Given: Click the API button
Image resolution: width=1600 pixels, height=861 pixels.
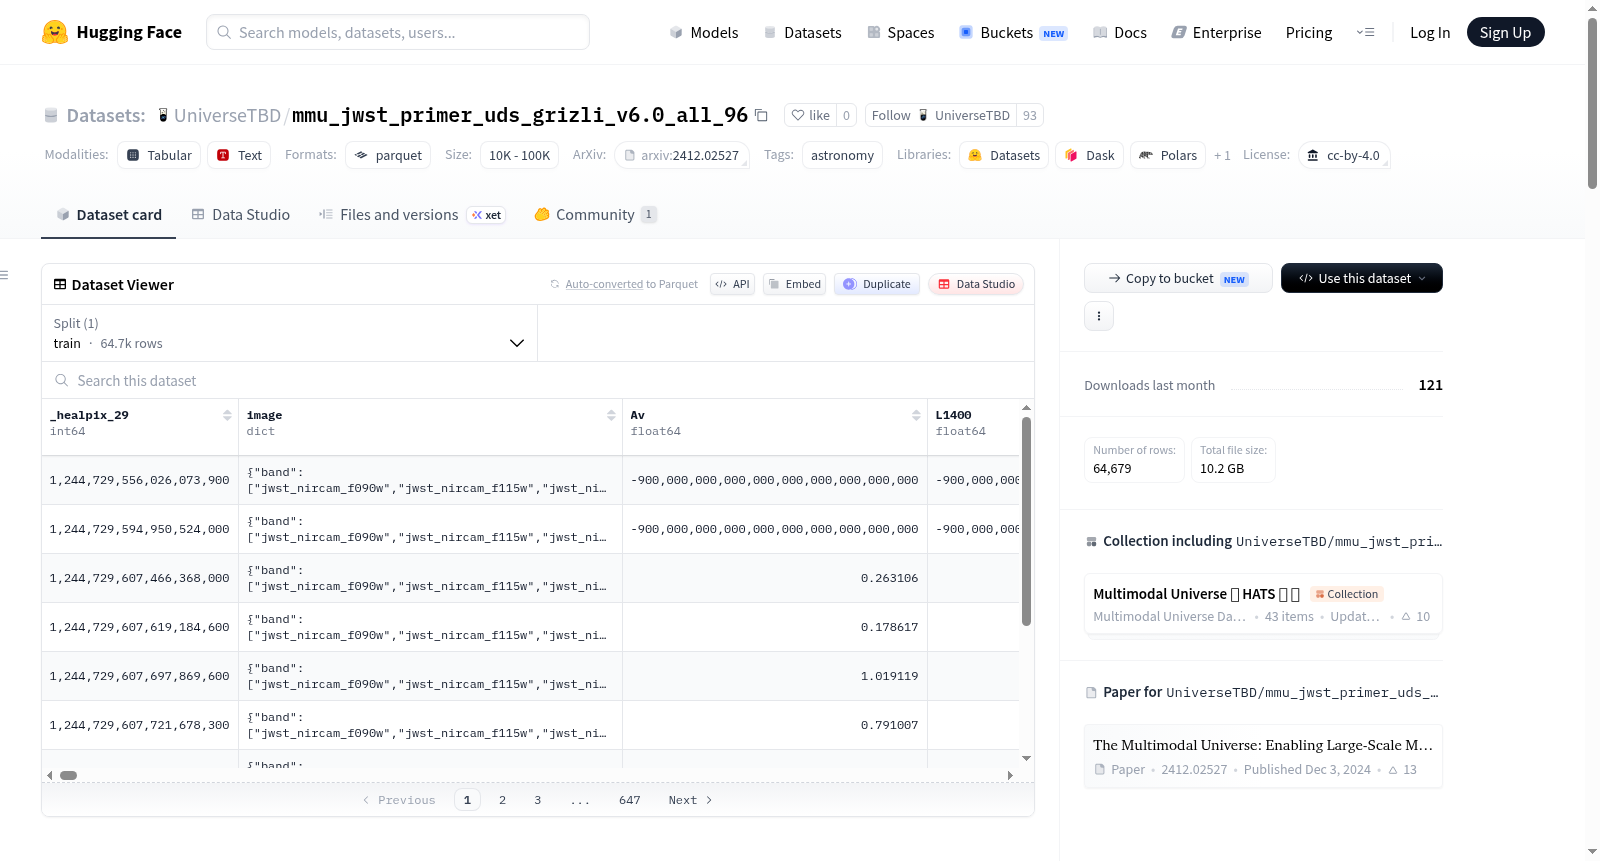Looking at the screenshot, I should (732, 284).
